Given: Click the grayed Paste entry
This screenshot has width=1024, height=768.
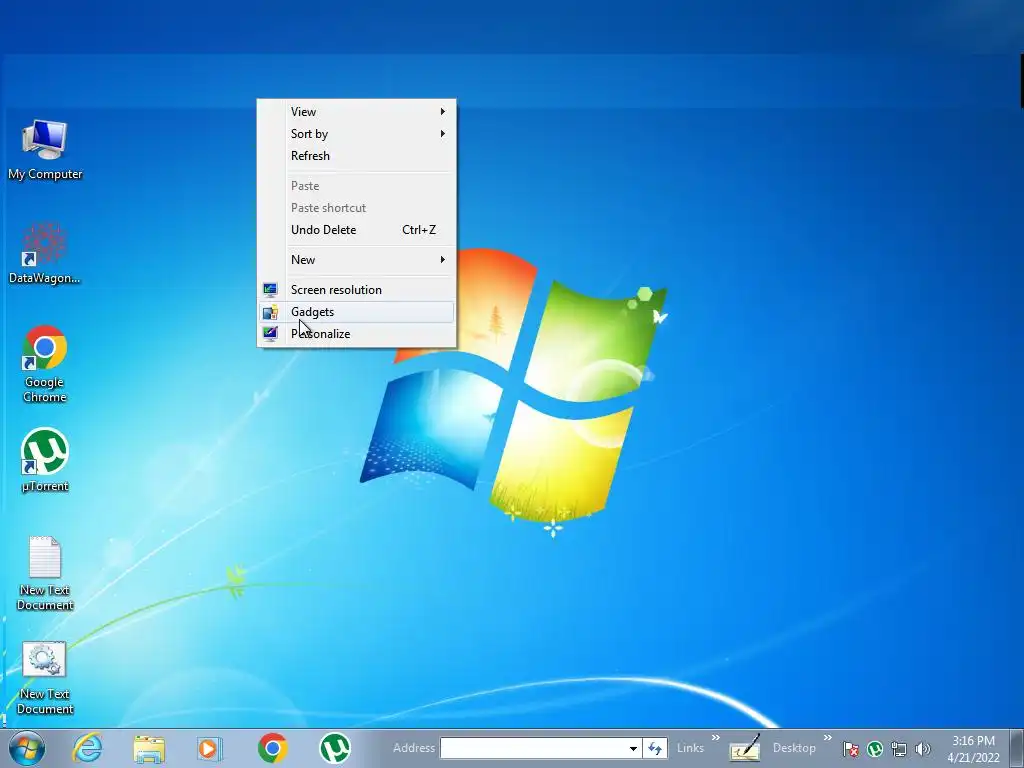Looking at the screenshot, I should coord(357,186).
